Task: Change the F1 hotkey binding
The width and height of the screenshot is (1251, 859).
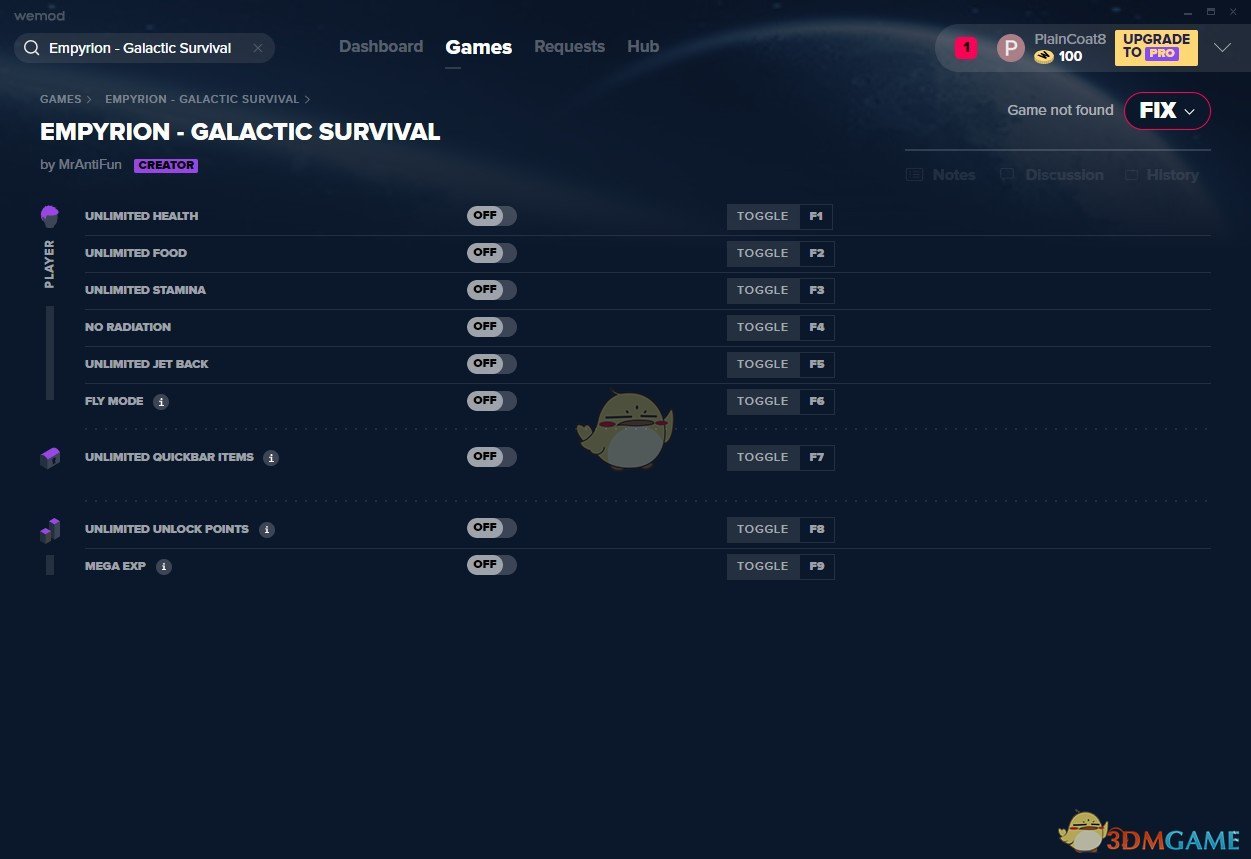Action: click(817, 217)
